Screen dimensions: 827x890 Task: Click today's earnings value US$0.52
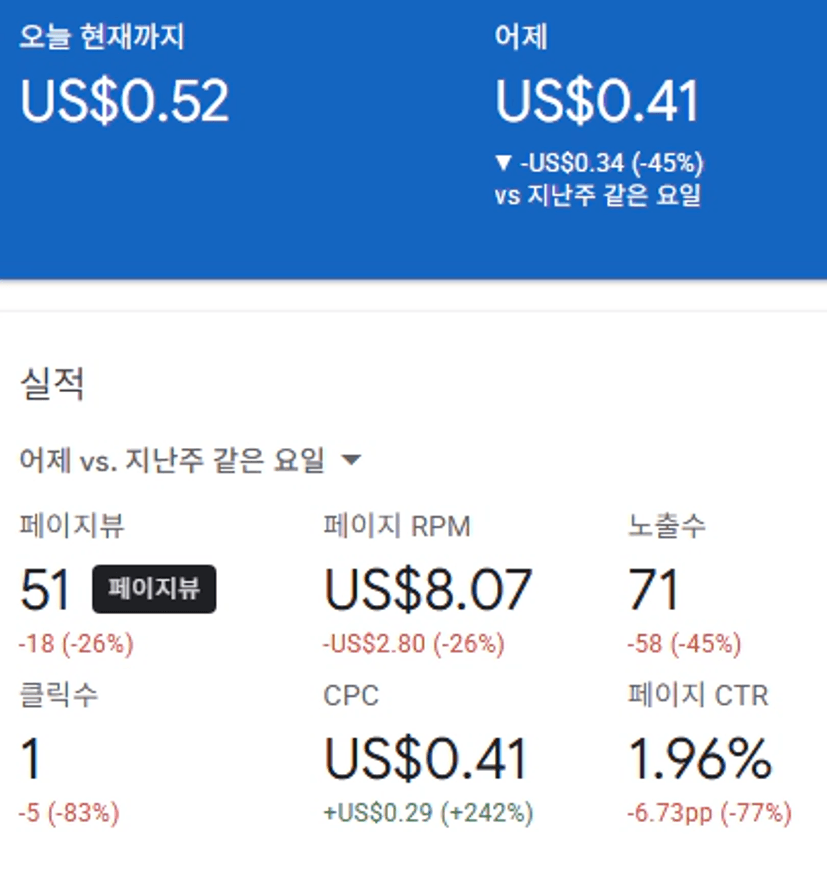point(125,100)
